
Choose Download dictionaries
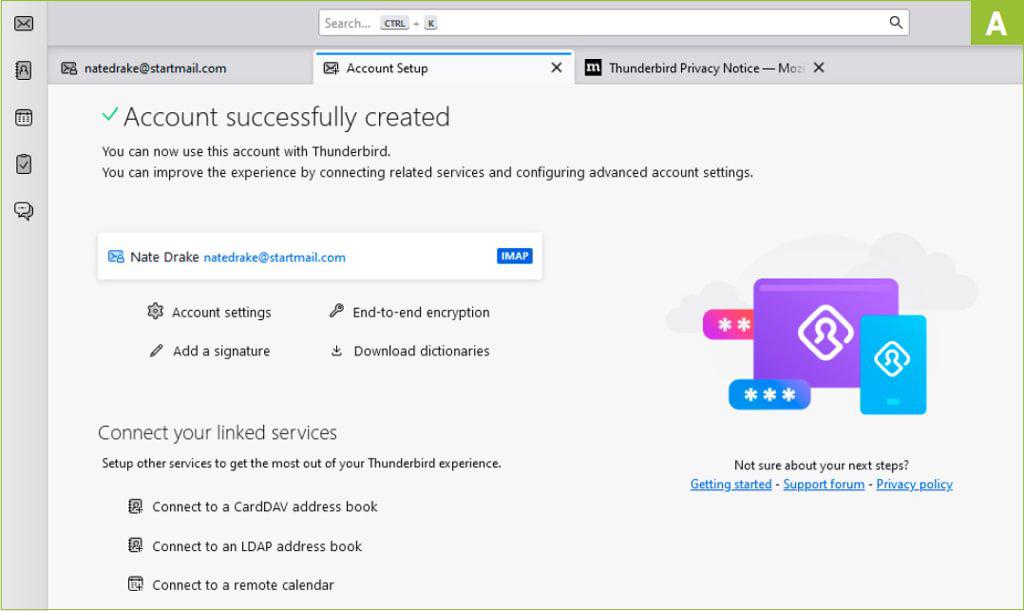pyautogui.click(x=409, y=351)
